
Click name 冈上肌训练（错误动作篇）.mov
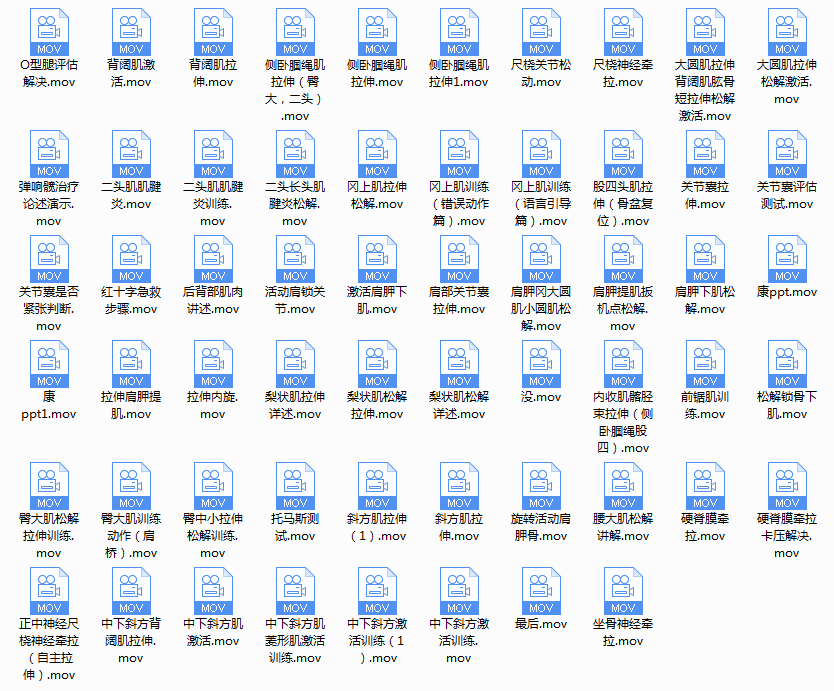[x=459, y=204]
